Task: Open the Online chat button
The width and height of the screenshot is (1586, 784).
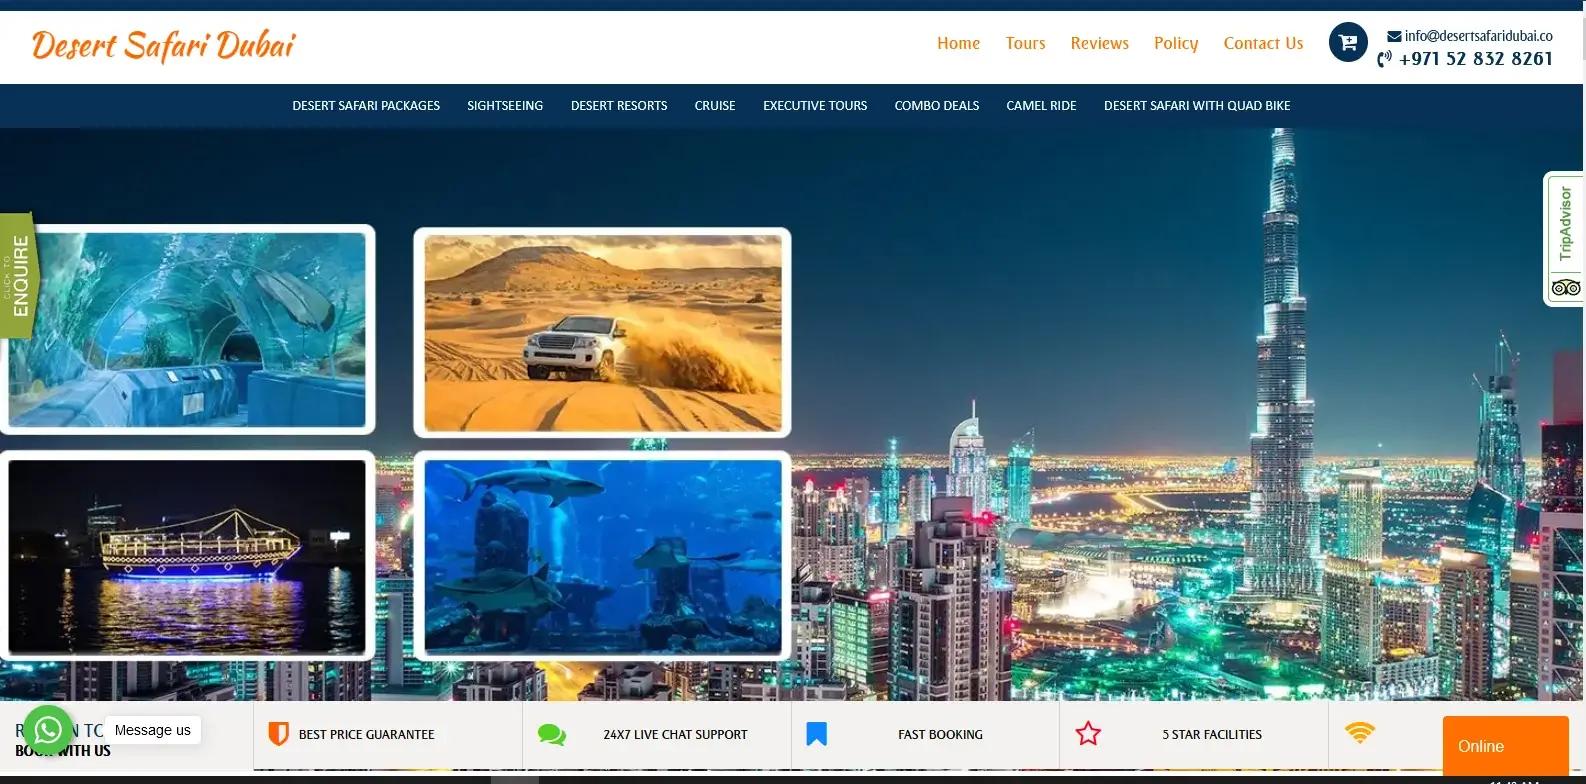Action: tap(1504, 746)
